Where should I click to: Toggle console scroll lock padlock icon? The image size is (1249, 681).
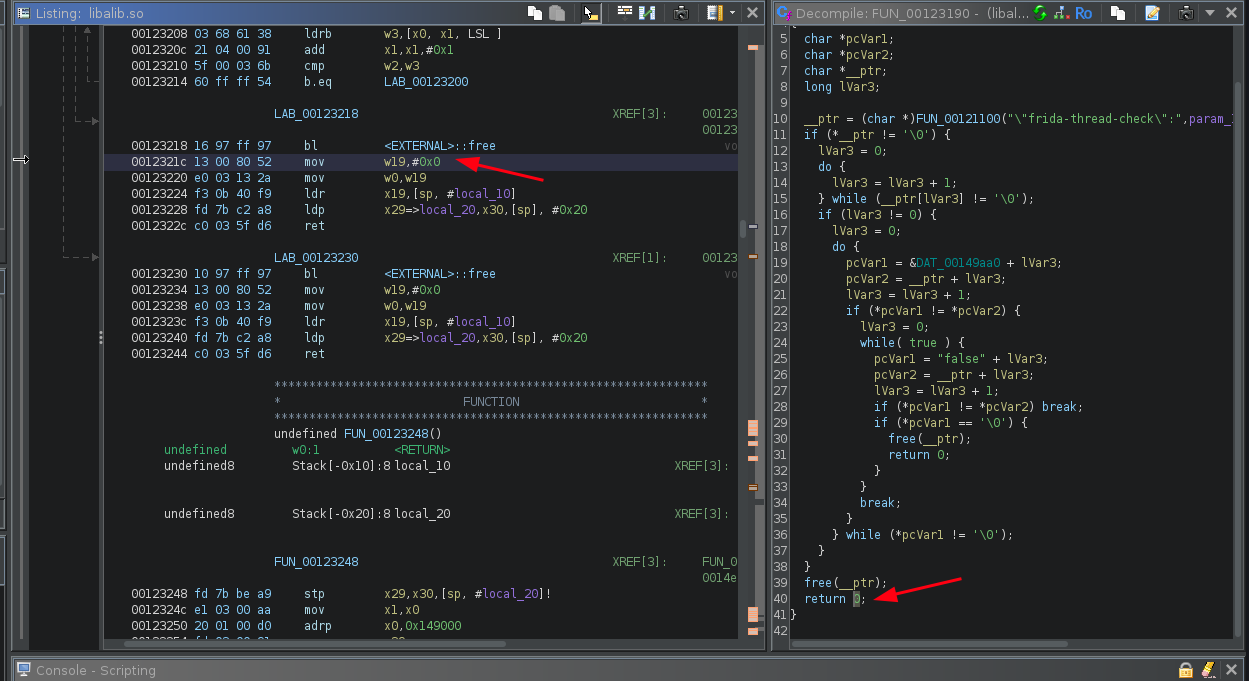1186,669
